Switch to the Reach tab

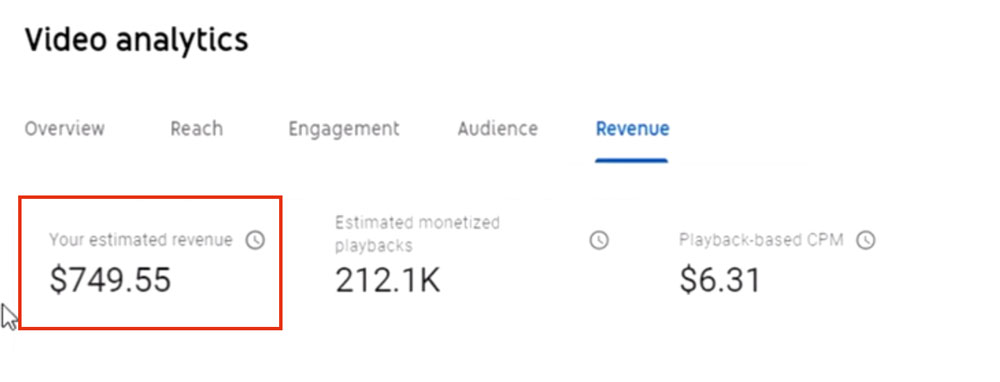point(196,129)
